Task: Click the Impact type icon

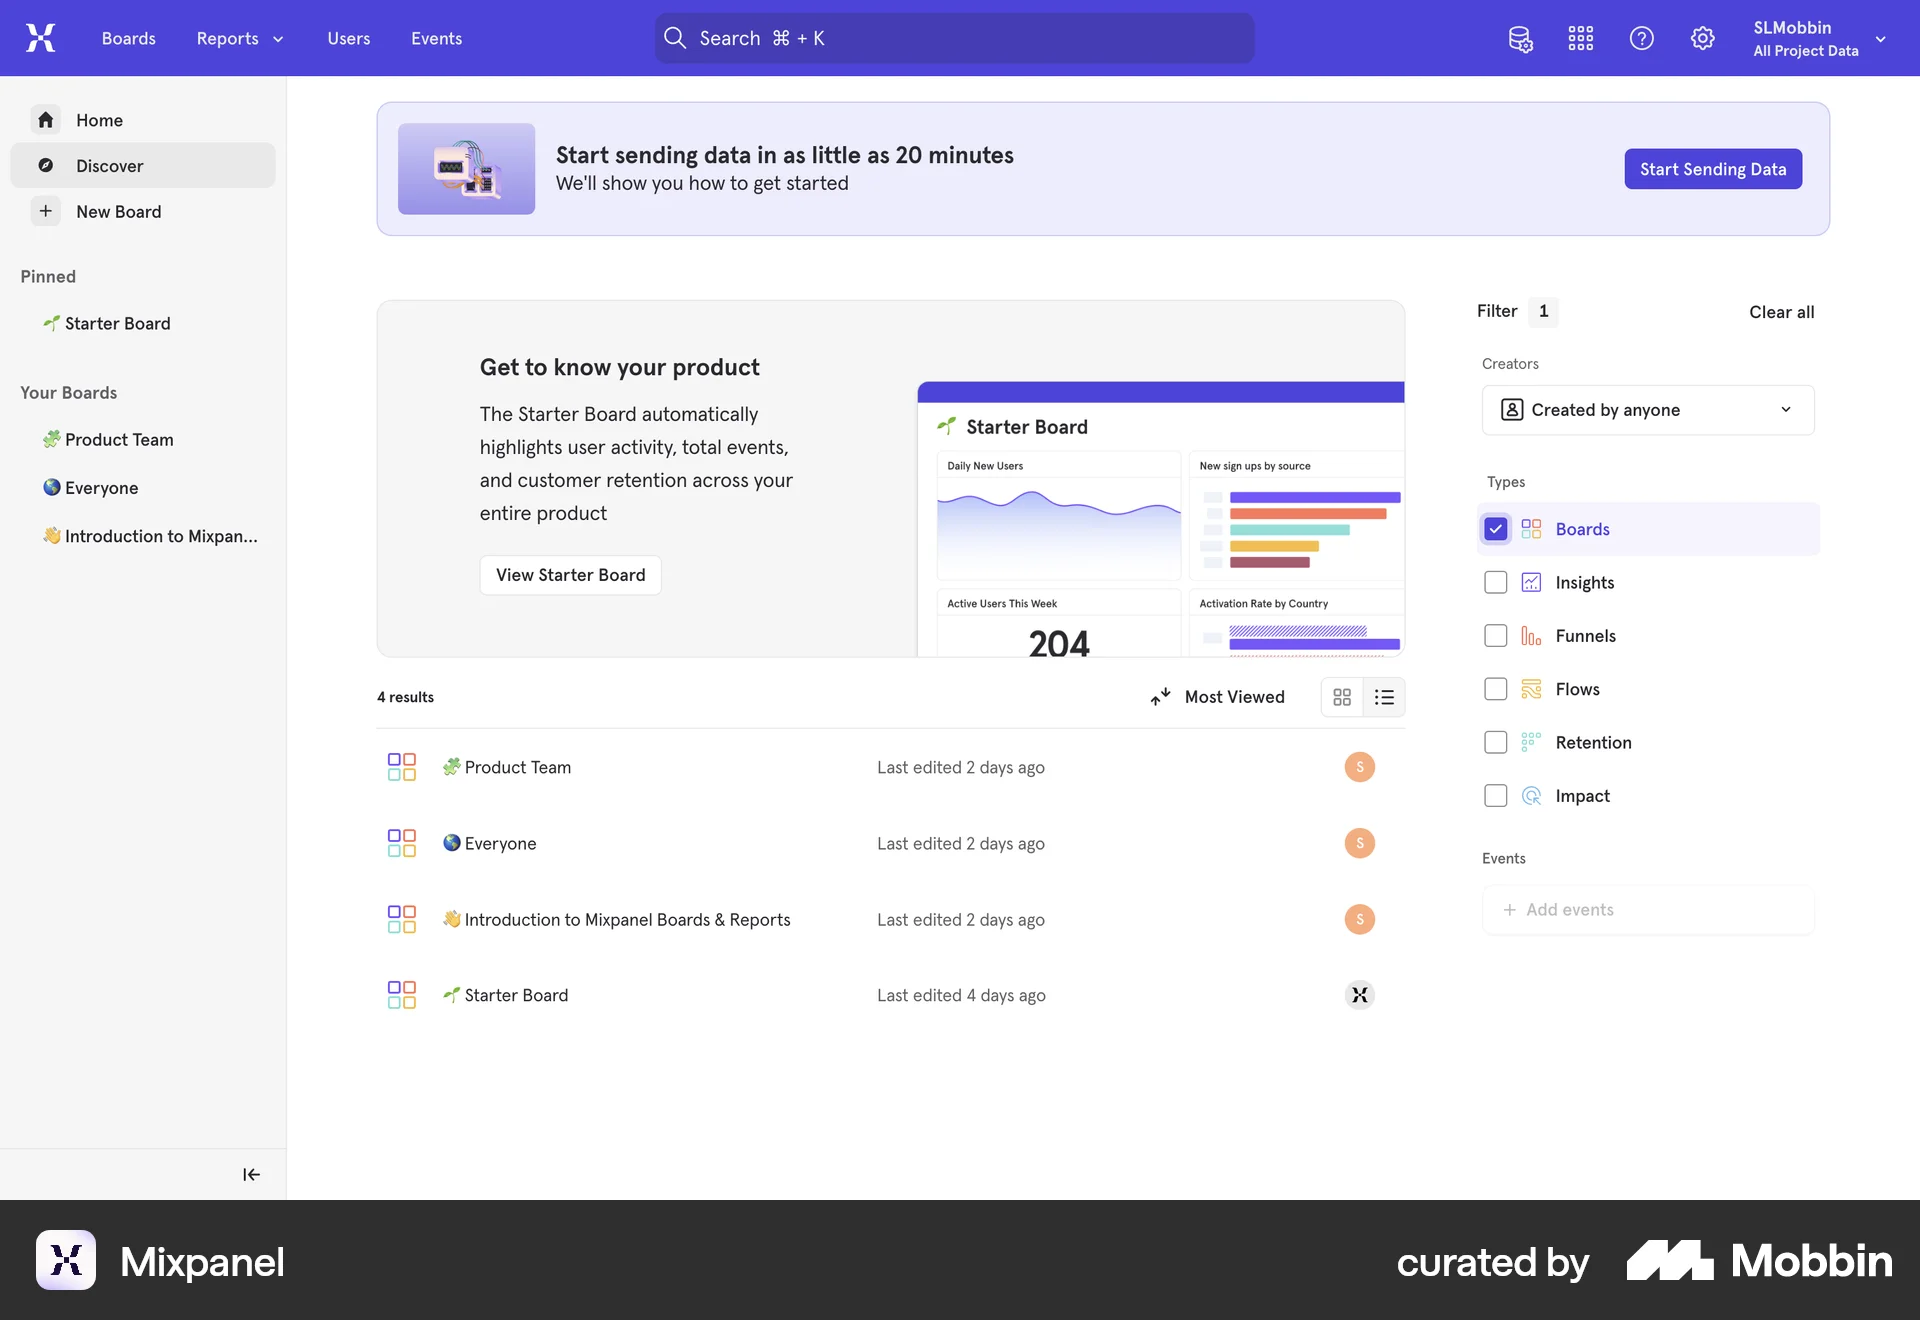Action: 1531,796
